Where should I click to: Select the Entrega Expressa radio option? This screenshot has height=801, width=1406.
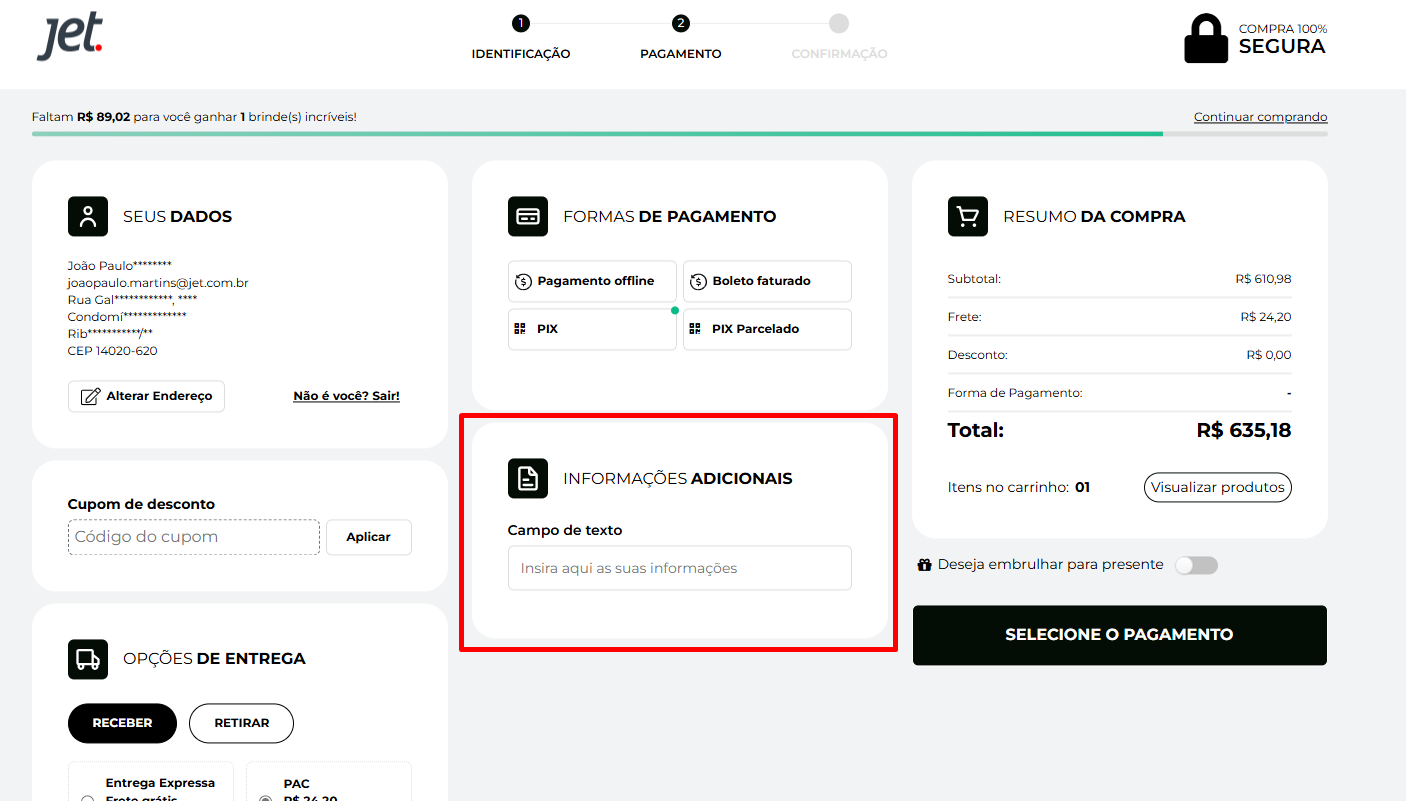tap(87, 799)
